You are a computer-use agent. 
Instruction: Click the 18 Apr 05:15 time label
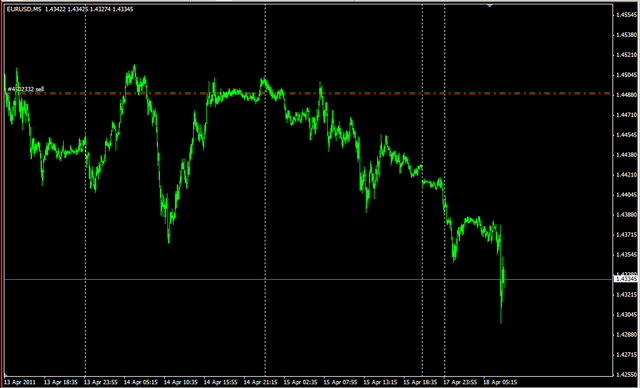point(500,382)
